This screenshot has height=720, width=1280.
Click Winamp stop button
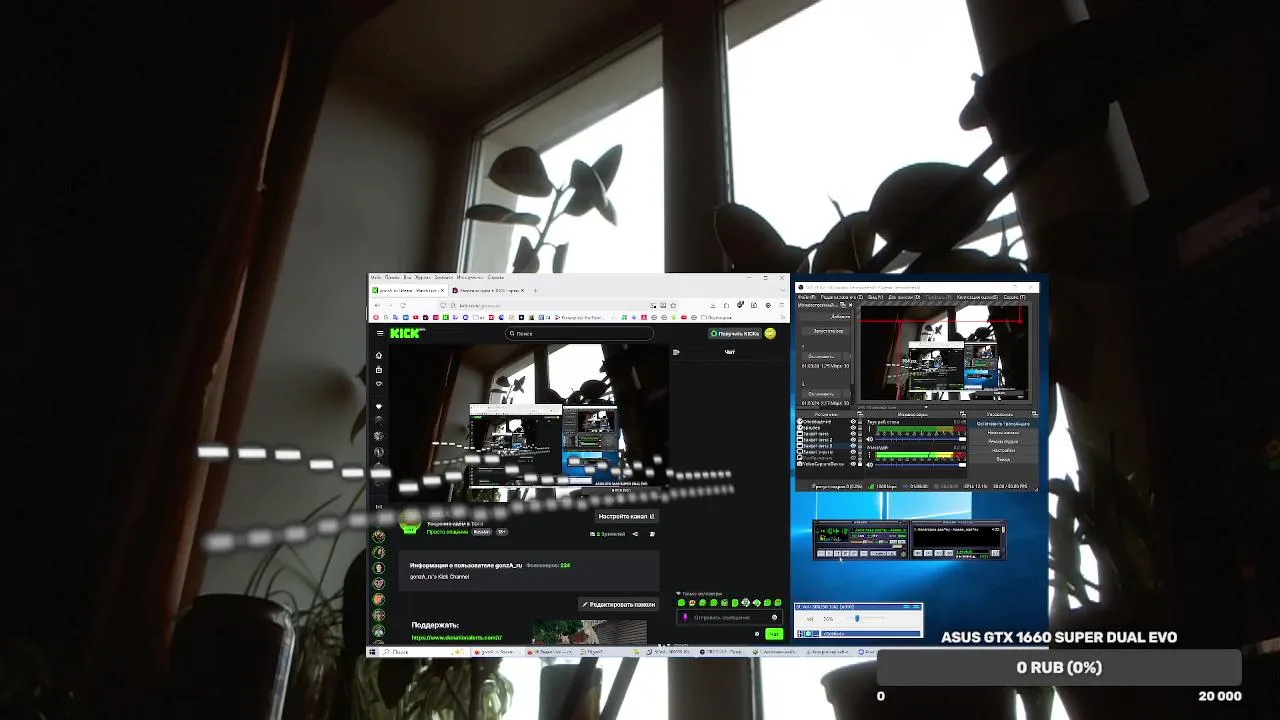tap(846, 553)
